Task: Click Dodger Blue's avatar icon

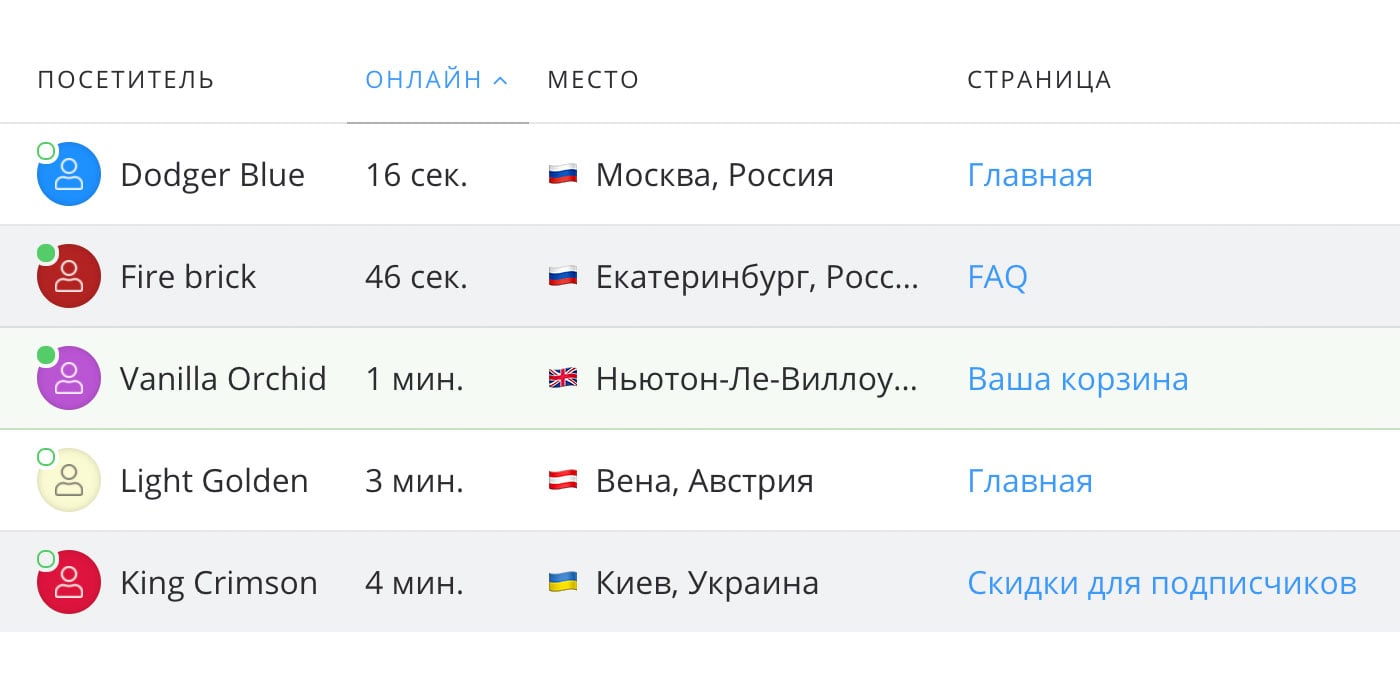Action: [68, 173]
